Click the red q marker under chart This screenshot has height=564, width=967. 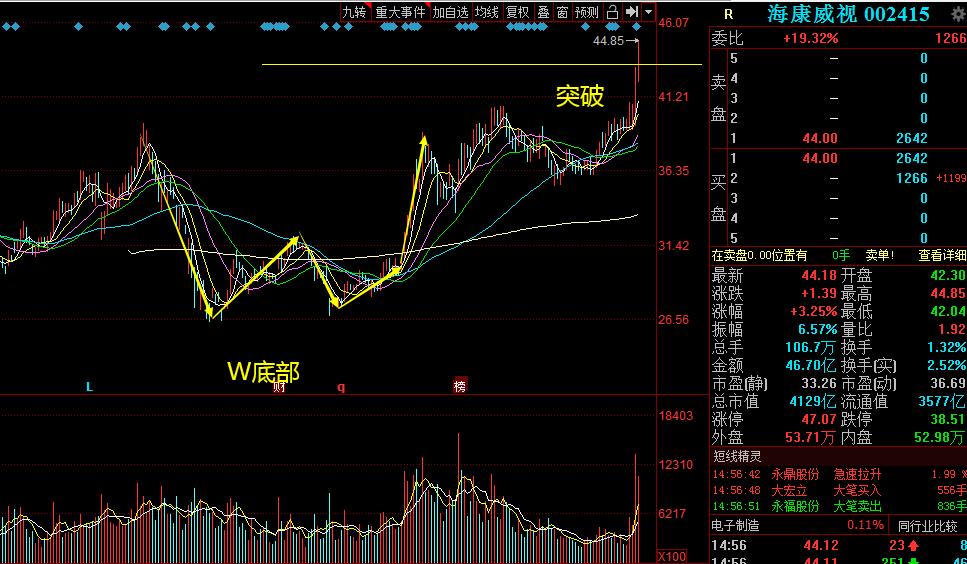tap(341, 388)
